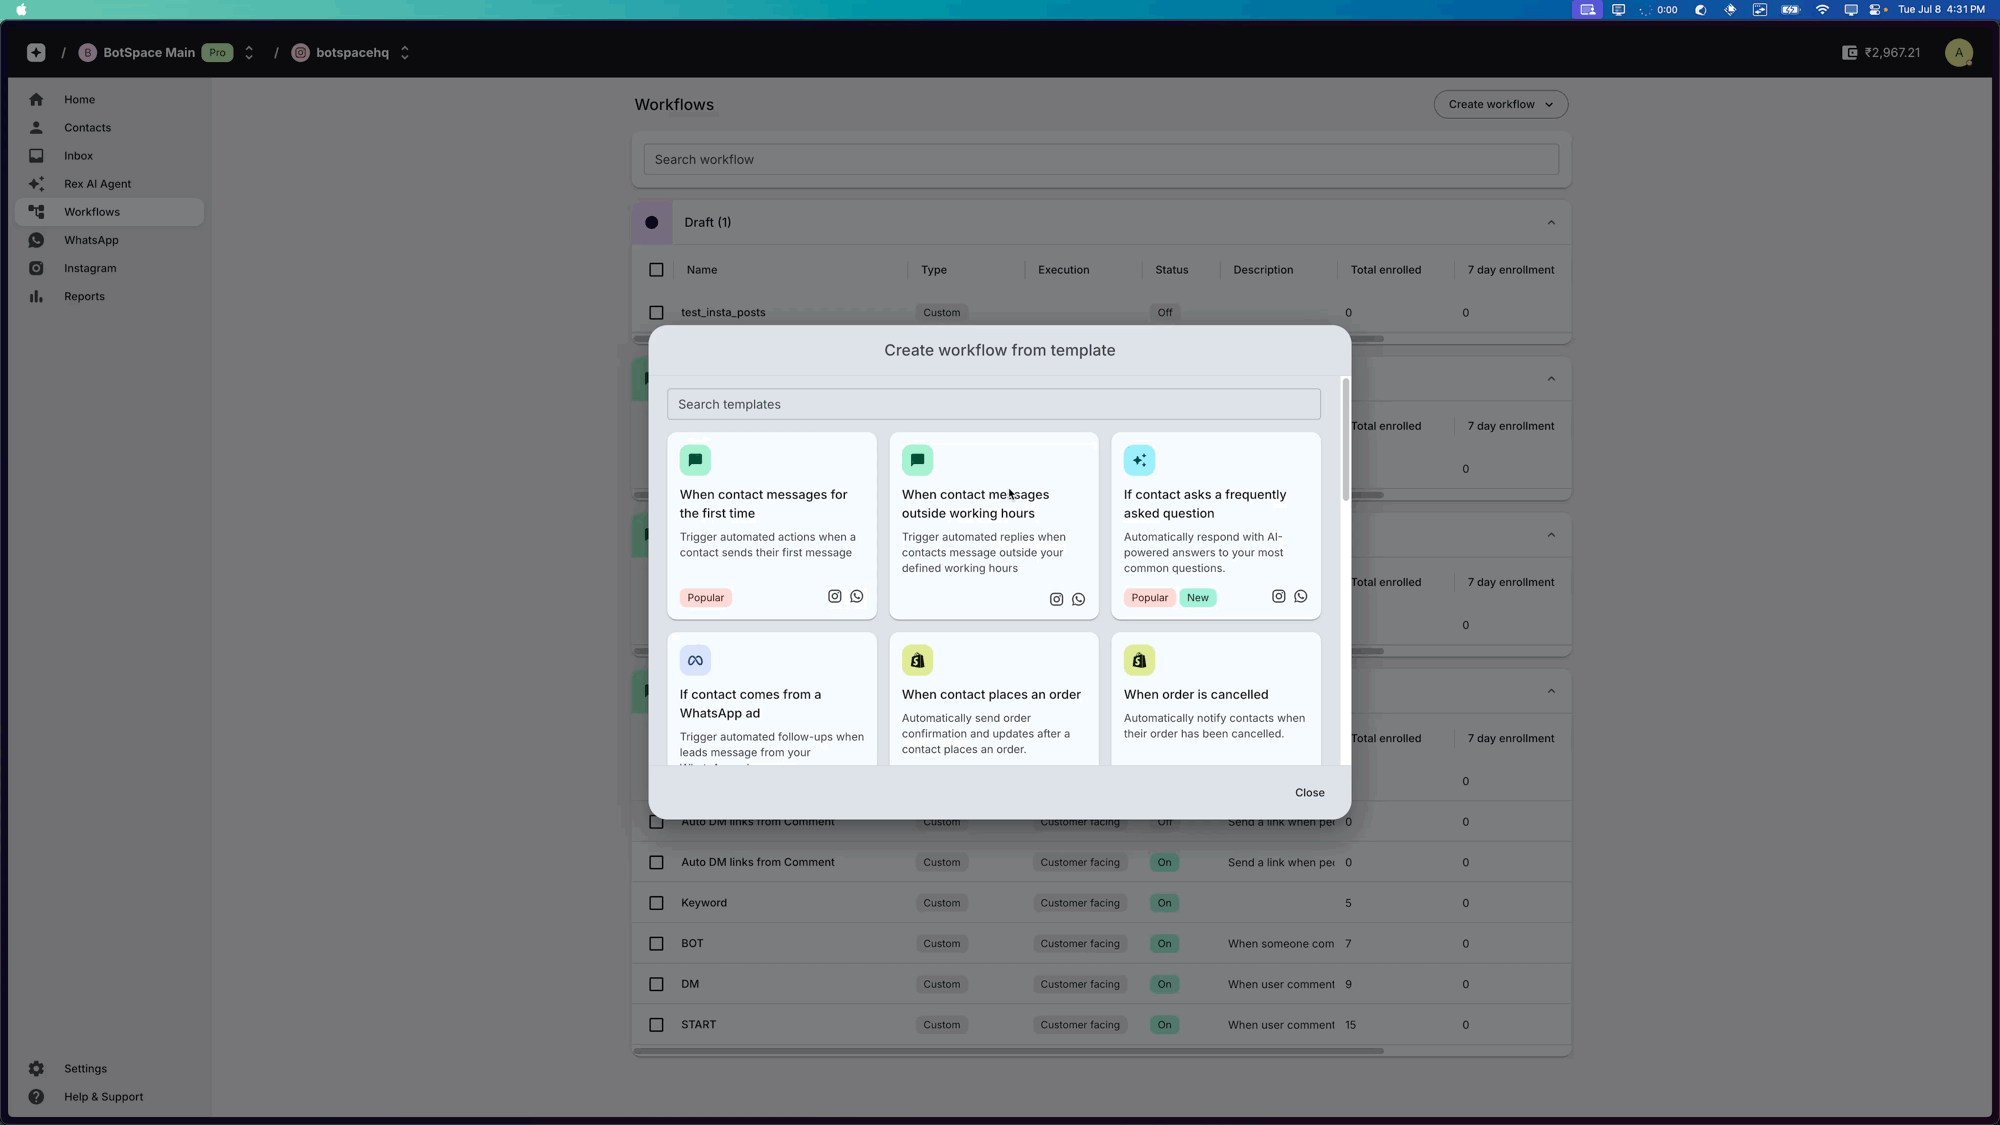2000x1125 pixels.
Task: Click Shopify icon on places an order template
Action: (x=917, y=660)
